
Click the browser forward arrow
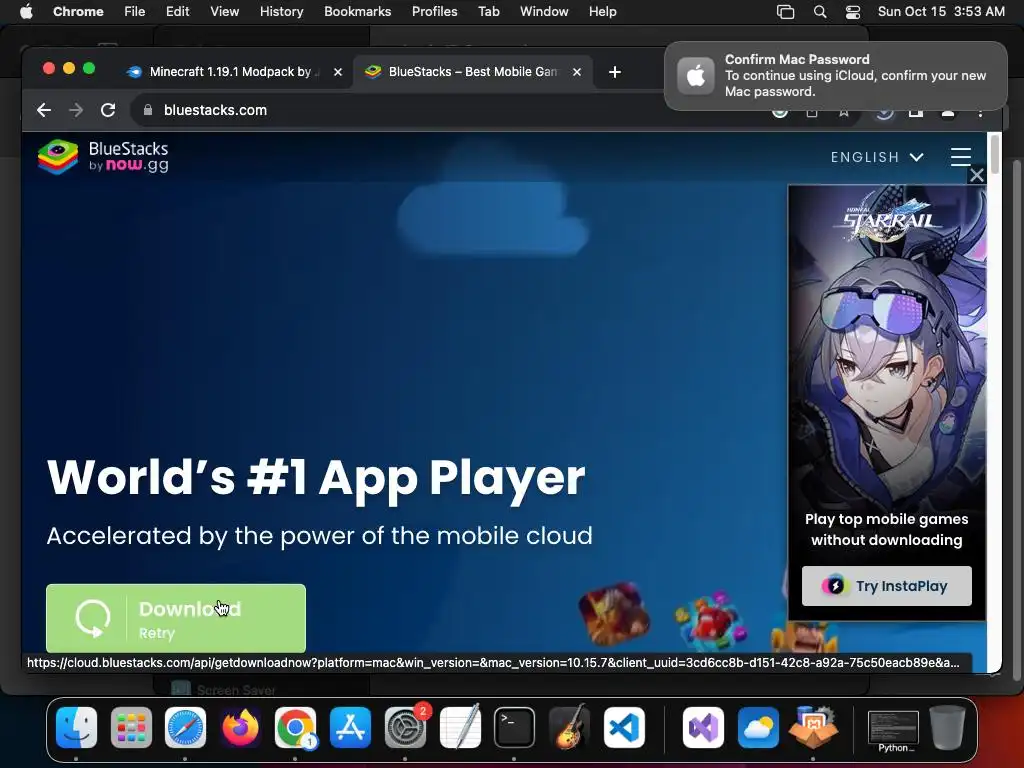(x=76, y=110)
